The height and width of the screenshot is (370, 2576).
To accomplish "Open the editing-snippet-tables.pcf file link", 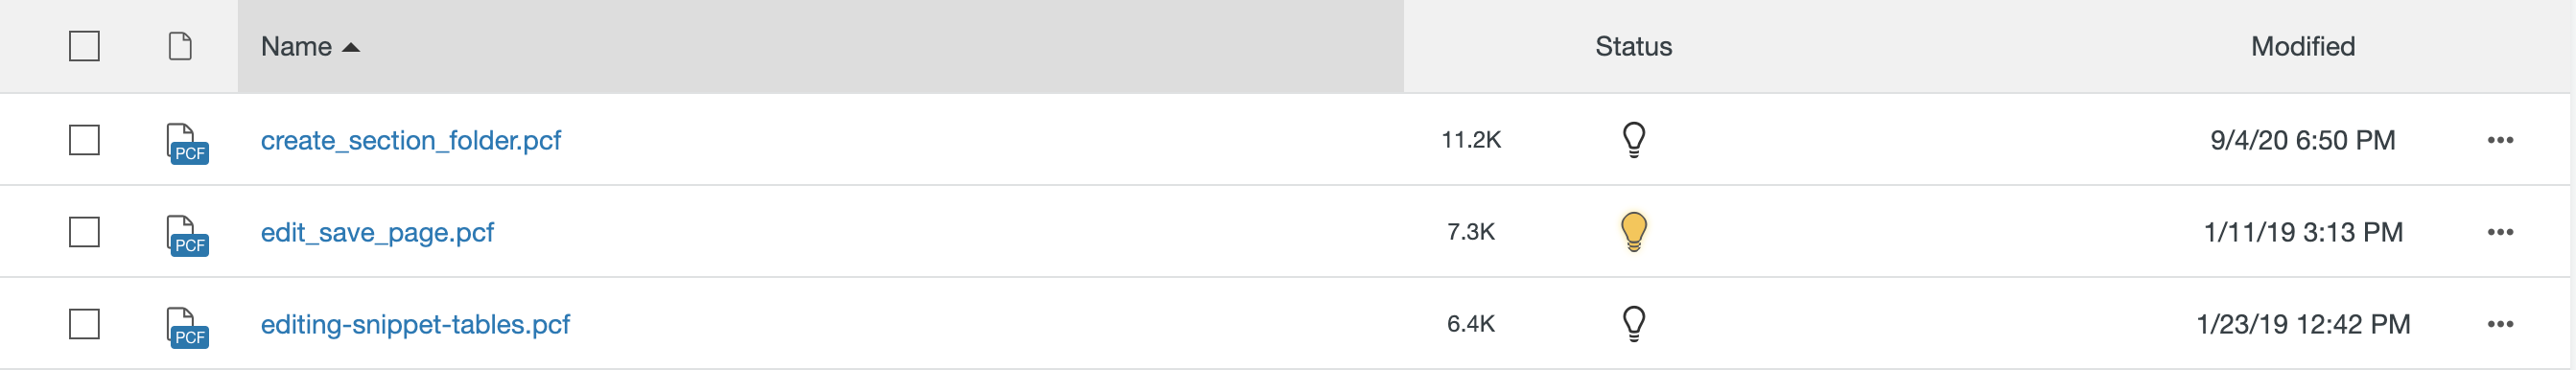I will [x=415, y=324].
